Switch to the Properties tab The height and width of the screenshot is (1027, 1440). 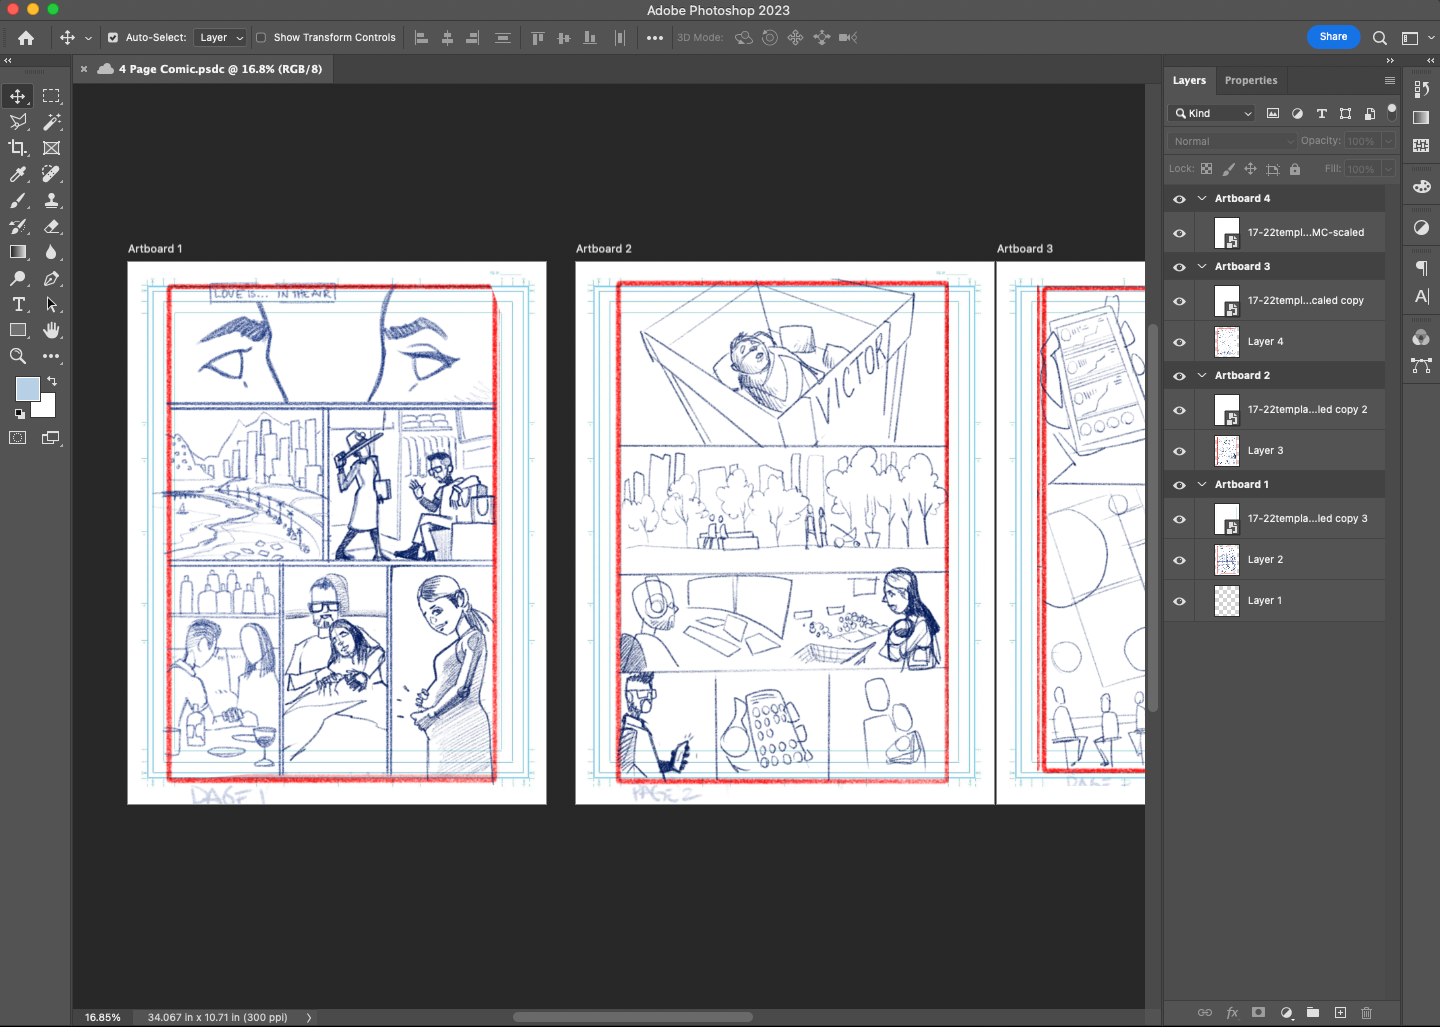(x=1251, y=81)
